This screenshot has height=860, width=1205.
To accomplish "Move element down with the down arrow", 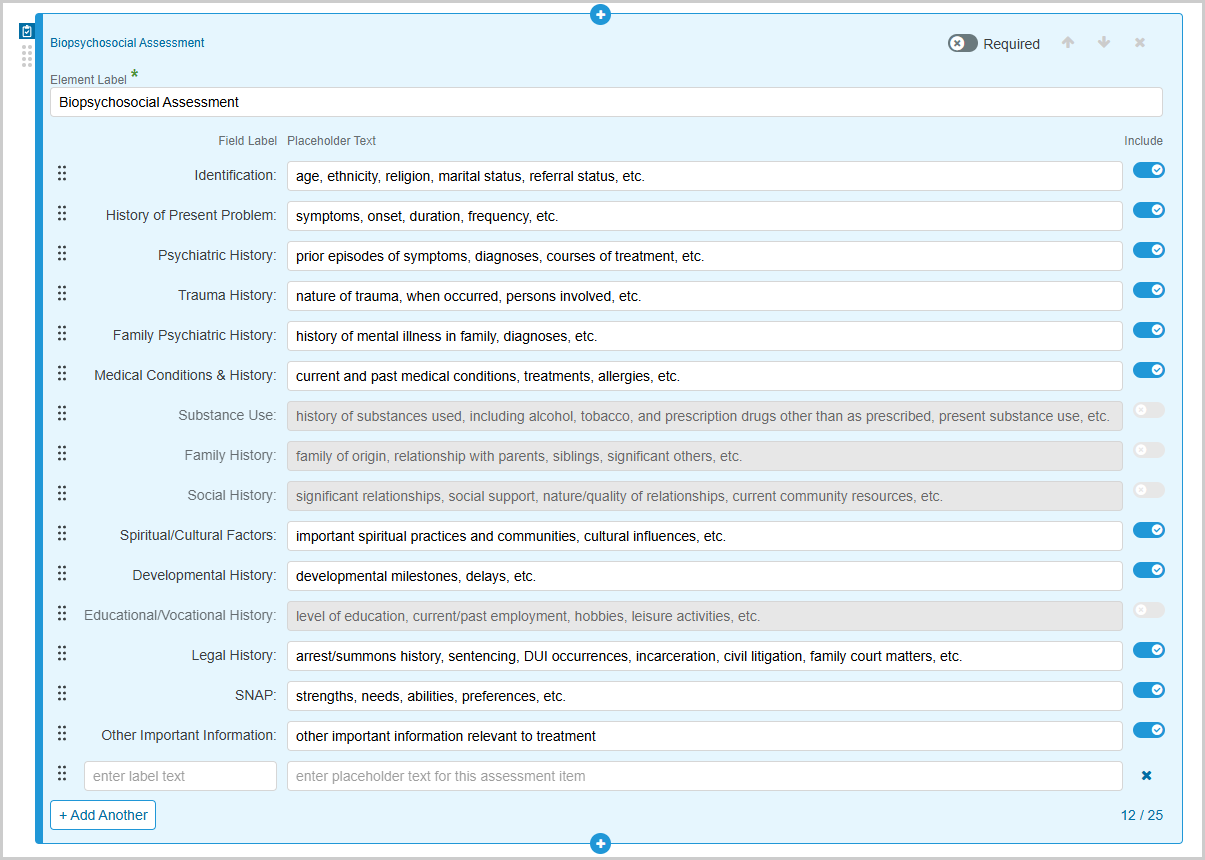I will (1104, 43).
